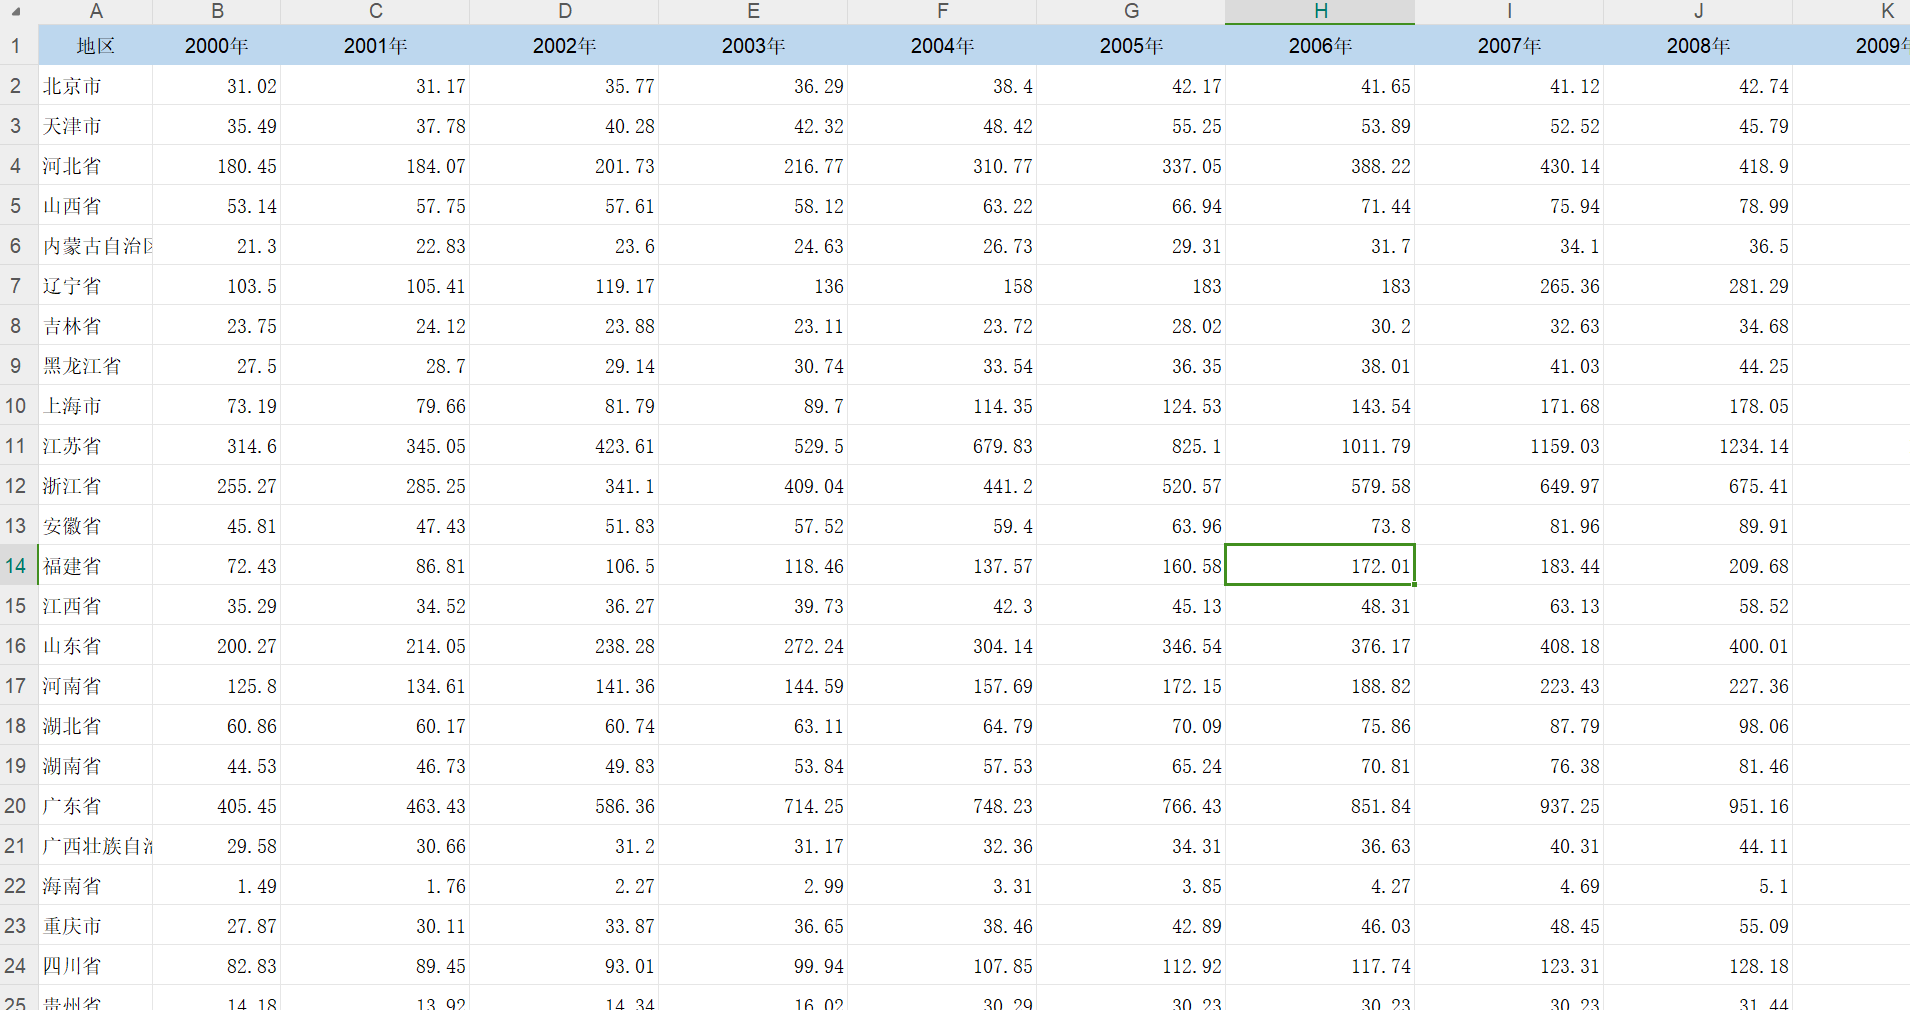Select the 海南省 region cell

(96, 886)
